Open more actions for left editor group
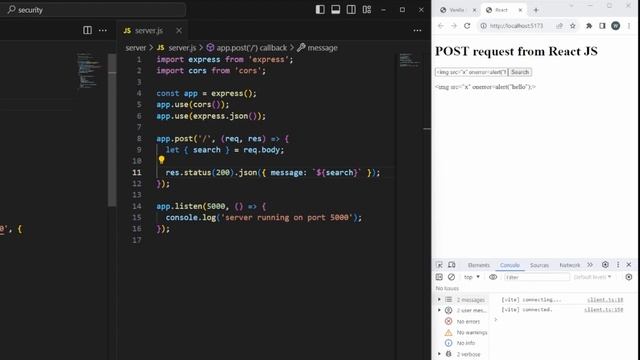 click(x=103, y=30)
